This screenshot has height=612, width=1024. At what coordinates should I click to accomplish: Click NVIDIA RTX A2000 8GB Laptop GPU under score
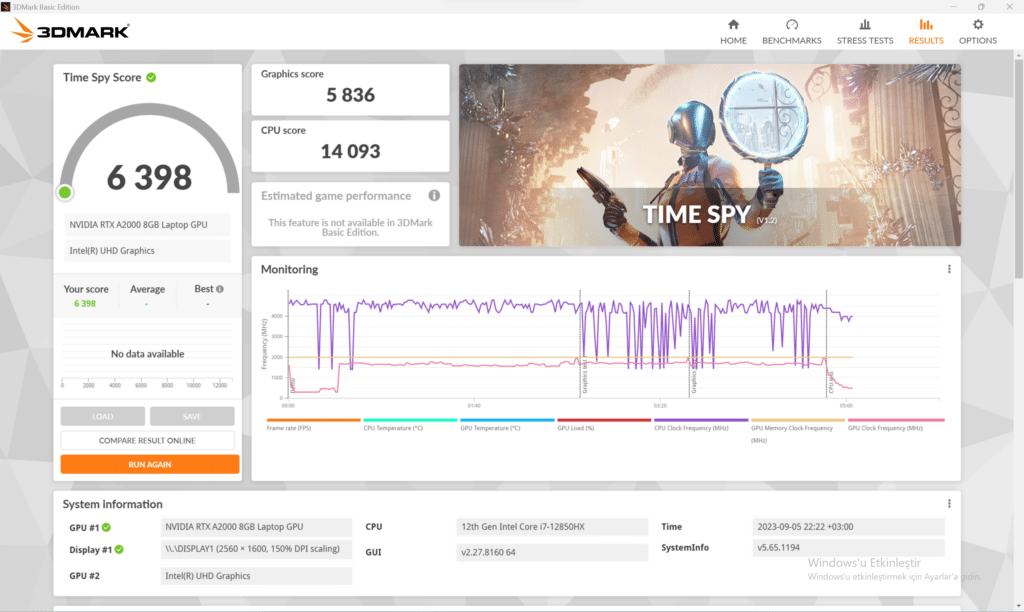[x=147, y=225]
